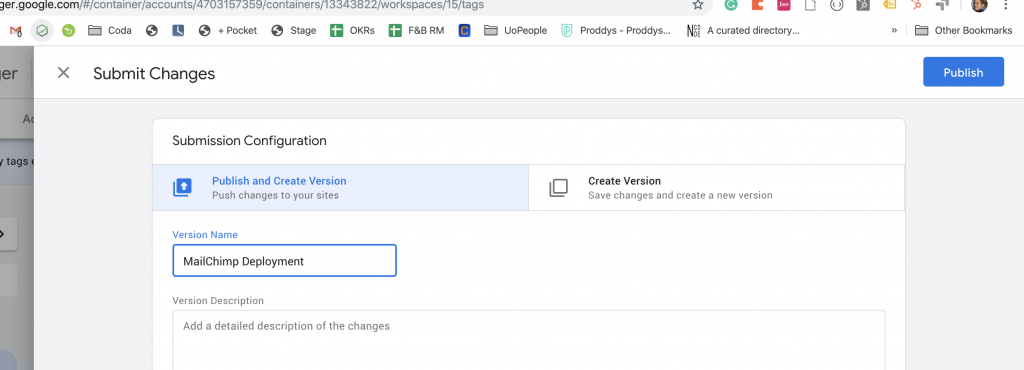Open the OKRs sheet bookmark

coord(353,31)
